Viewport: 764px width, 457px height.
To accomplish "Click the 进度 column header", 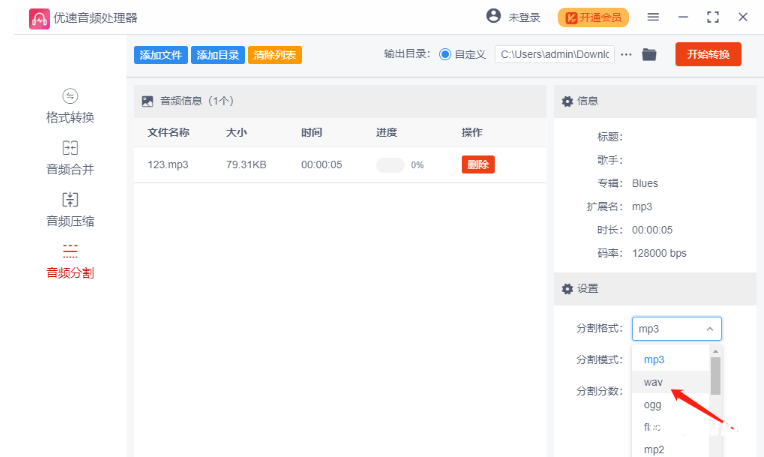I will coord(386,133).
